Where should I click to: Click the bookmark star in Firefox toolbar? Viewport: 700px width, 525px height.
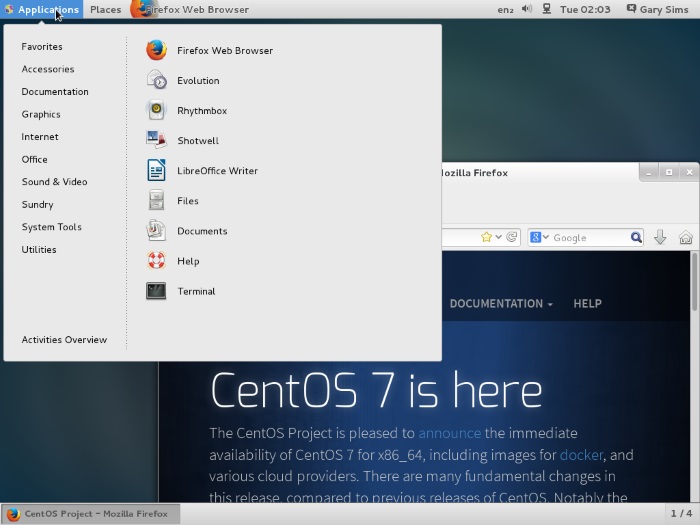click(486, 237)
